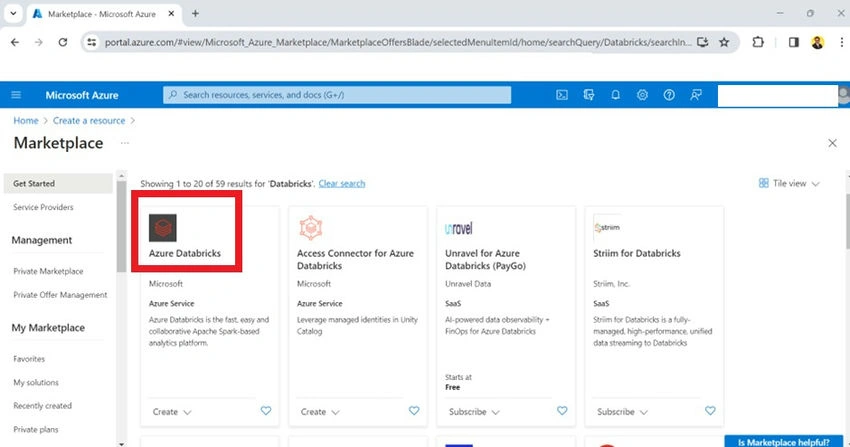Viewport: 850px width, 447px height.
Task: Open the Help question mark icon
Action: pos(669,95)
